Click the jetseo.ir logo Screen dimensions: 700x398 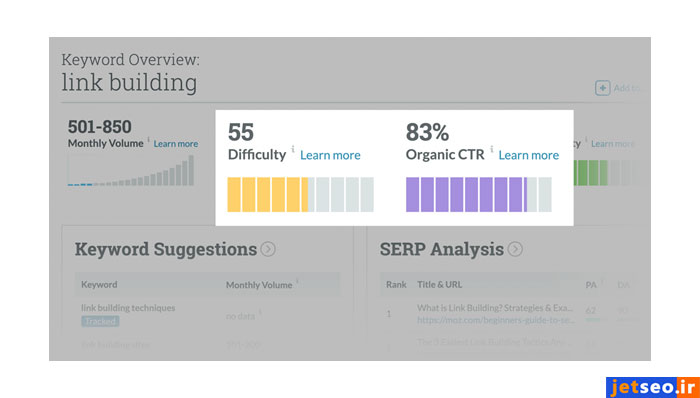pos(653,387)
